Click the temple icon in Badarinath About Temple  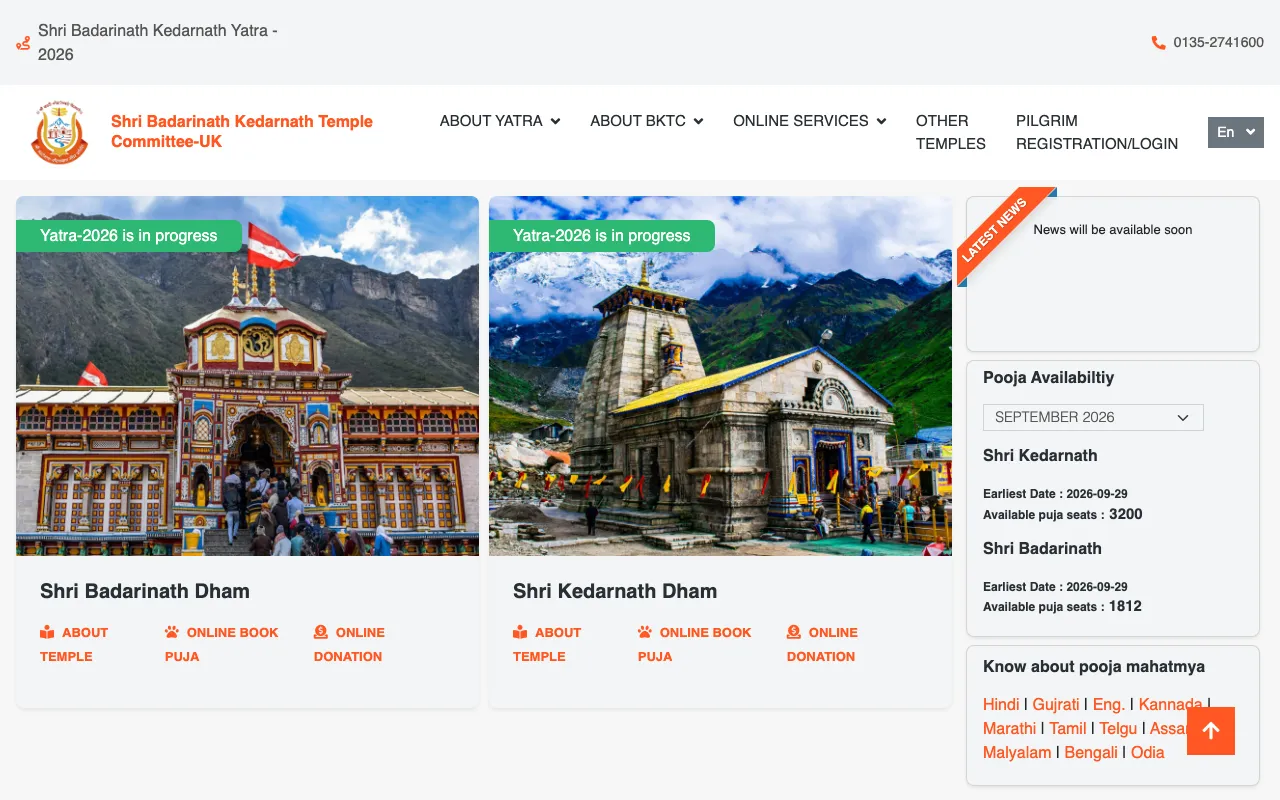tap(47, 632)
